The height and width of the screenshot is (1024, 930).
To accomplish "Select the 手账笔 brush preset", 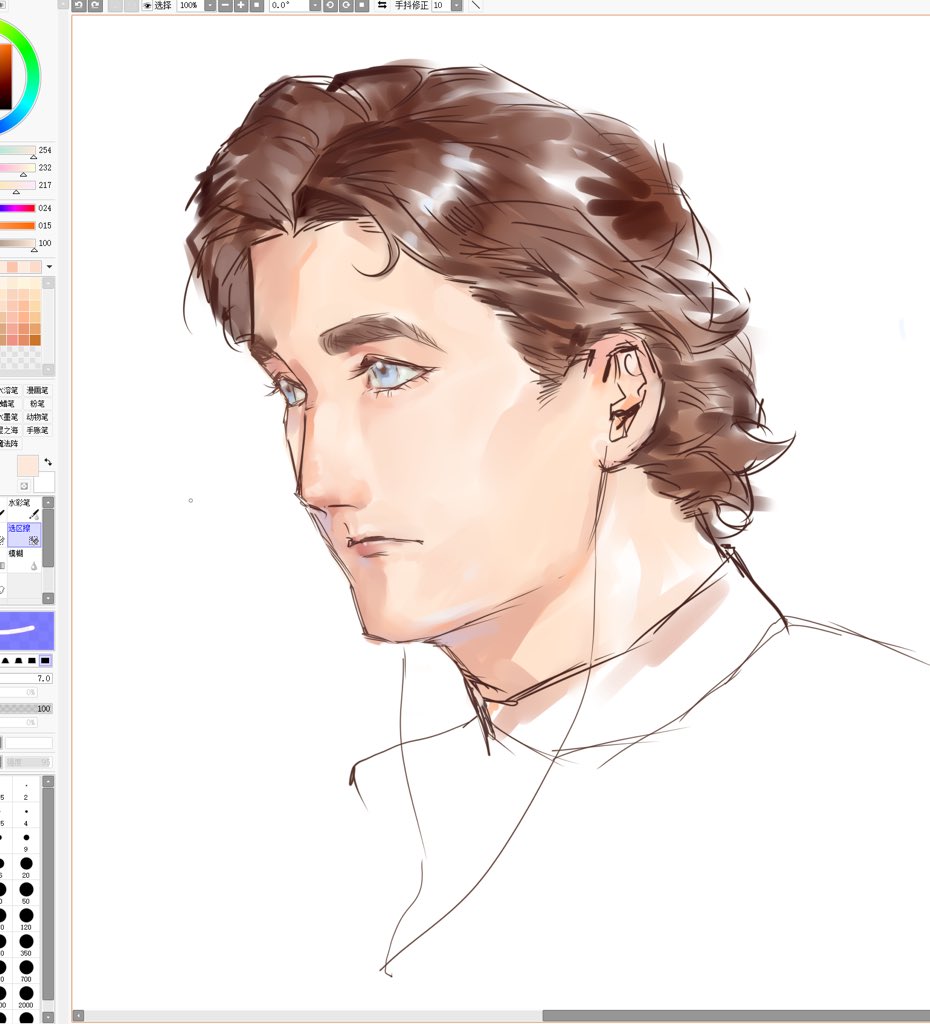I will 37,430.
